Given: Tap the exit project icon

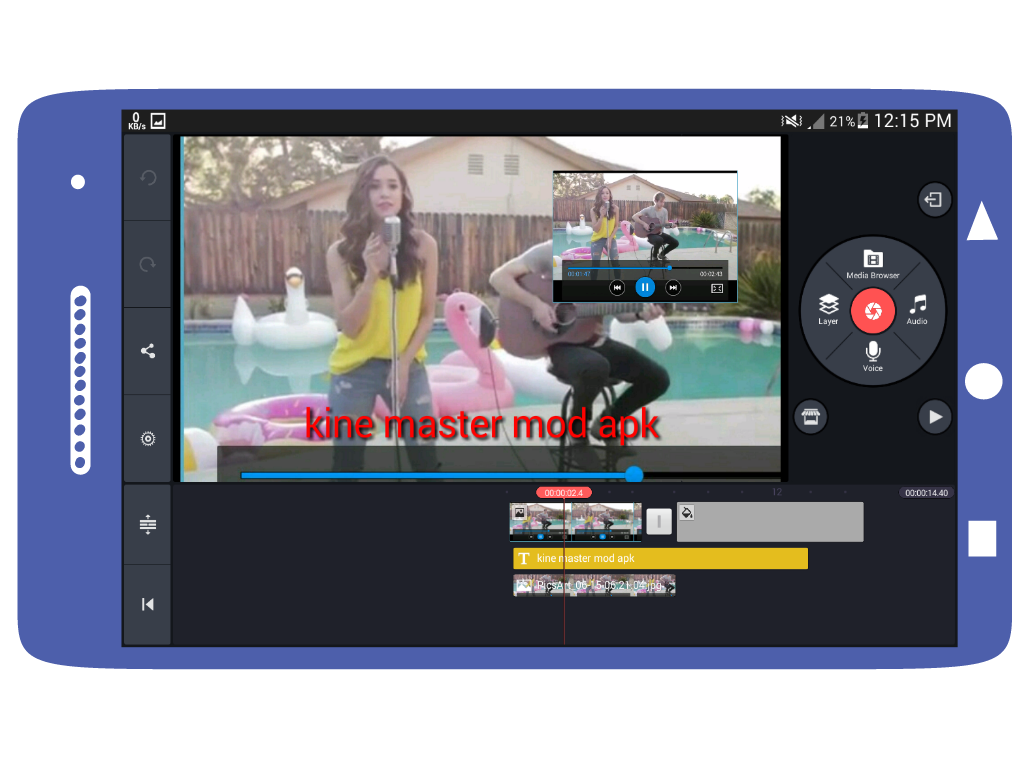Looking at the screenshot, I should tap(934, 199).
